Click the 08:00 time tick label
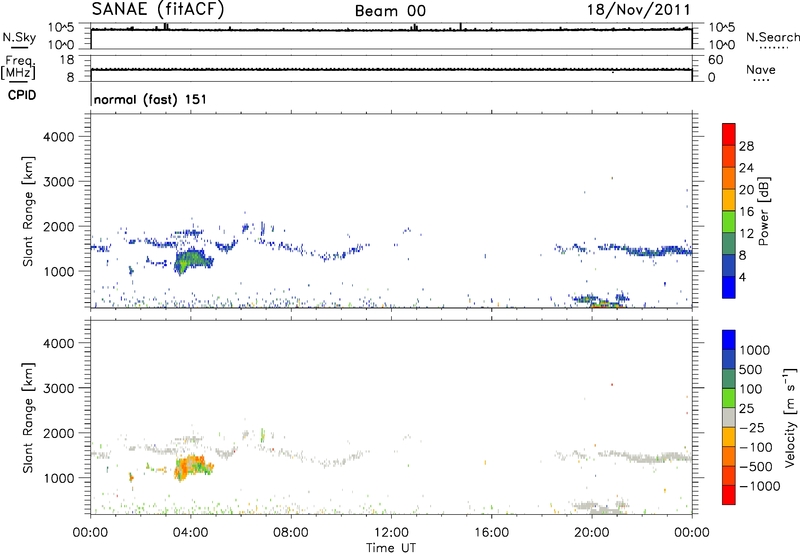Image resolution: width=800 pixels, height=554 pixels. pyautogui.click(x=291, y=533)
